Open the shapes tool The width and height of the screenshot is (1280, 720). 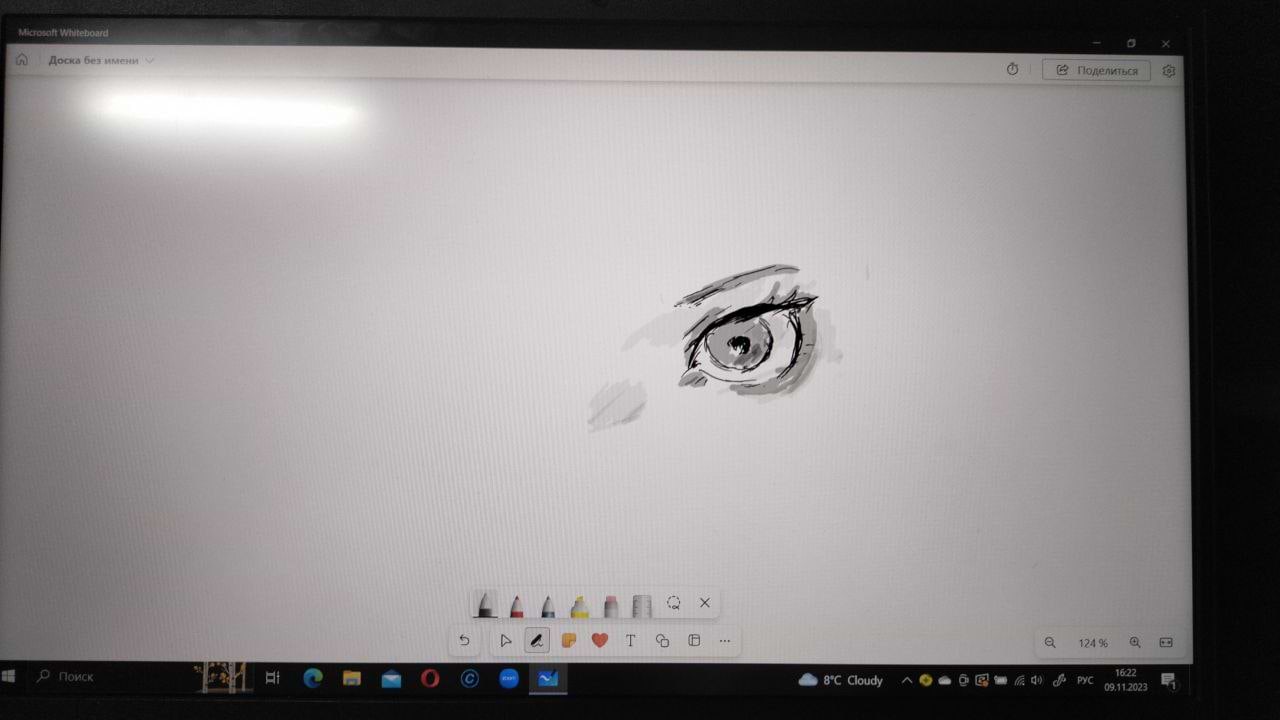[x=662, y=641]
